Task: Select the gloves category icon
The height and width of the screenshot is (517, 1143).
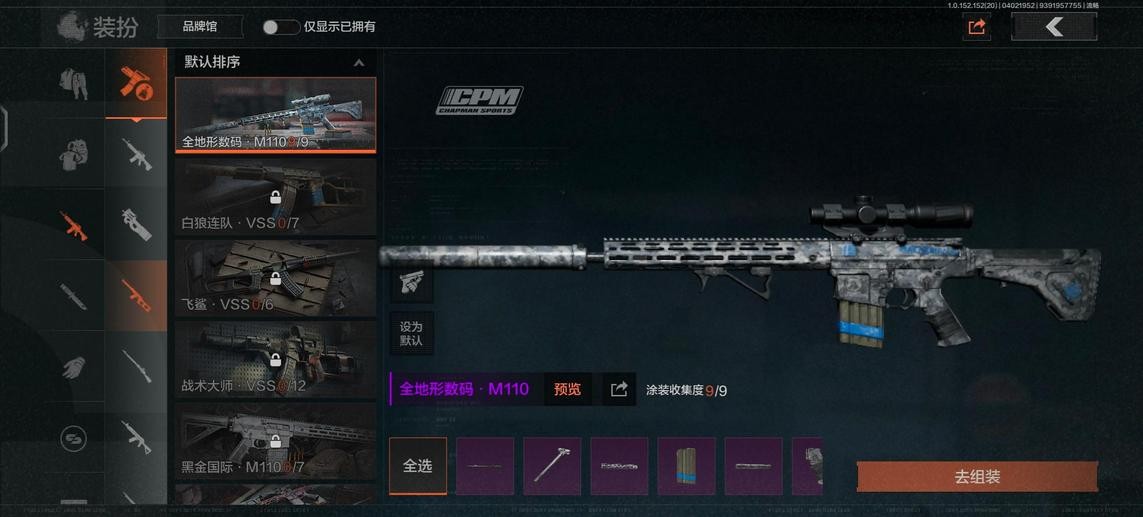Action: tap(74, 367)
